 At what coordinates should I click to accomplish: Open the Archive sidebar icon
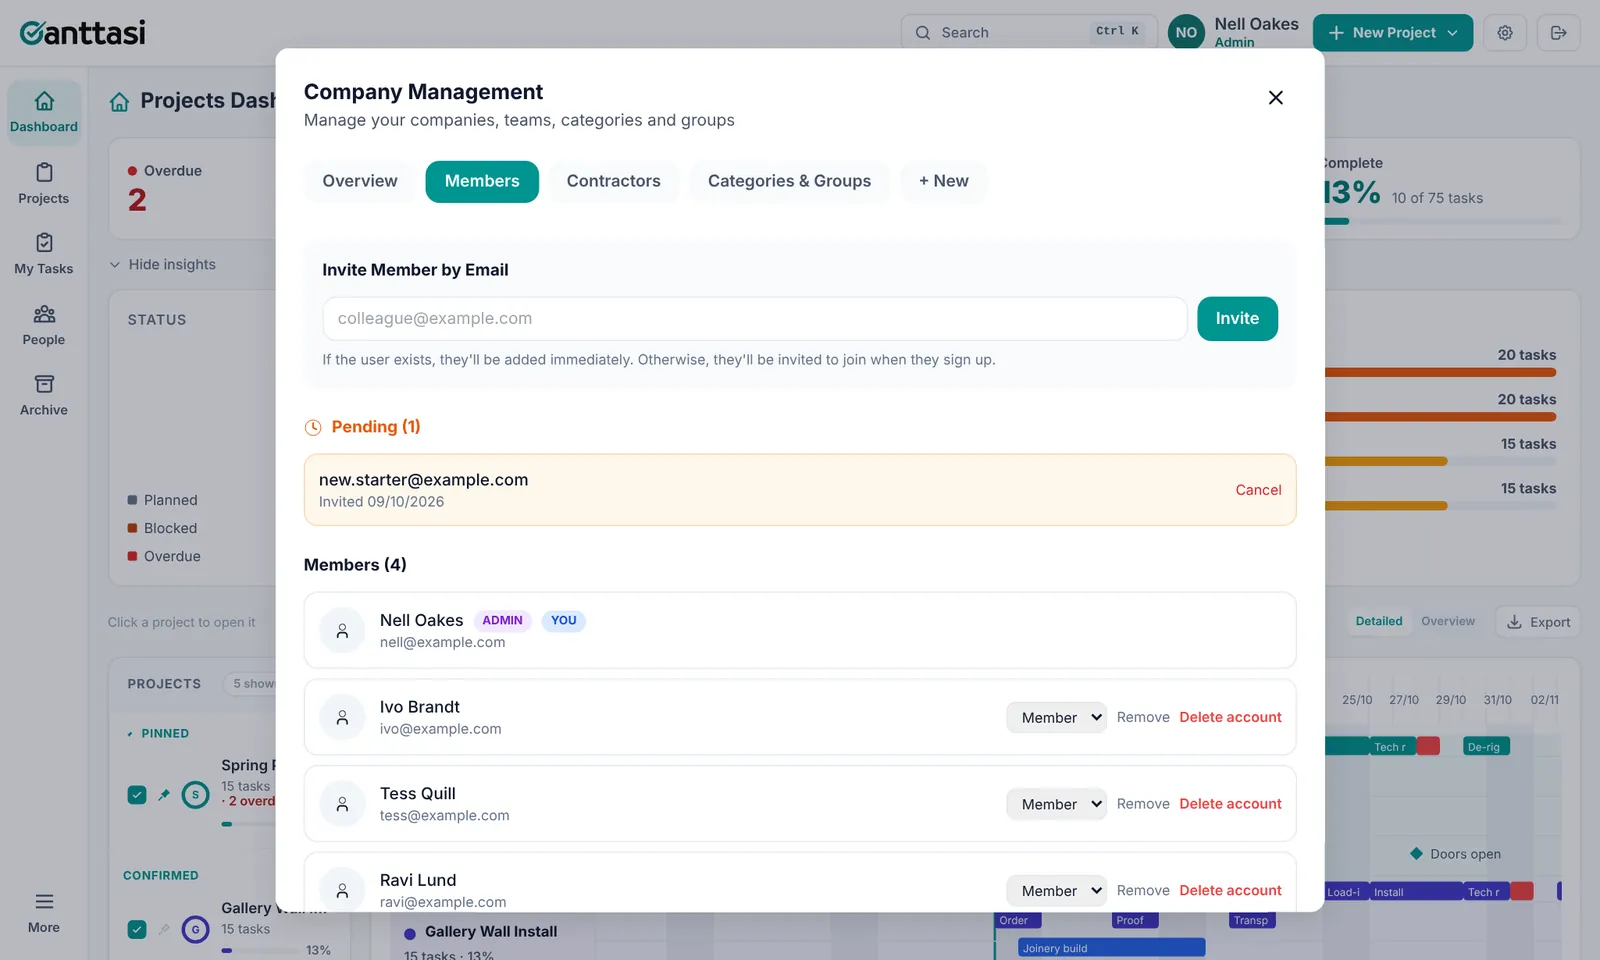pyautogui.click(x=44, y=395)
